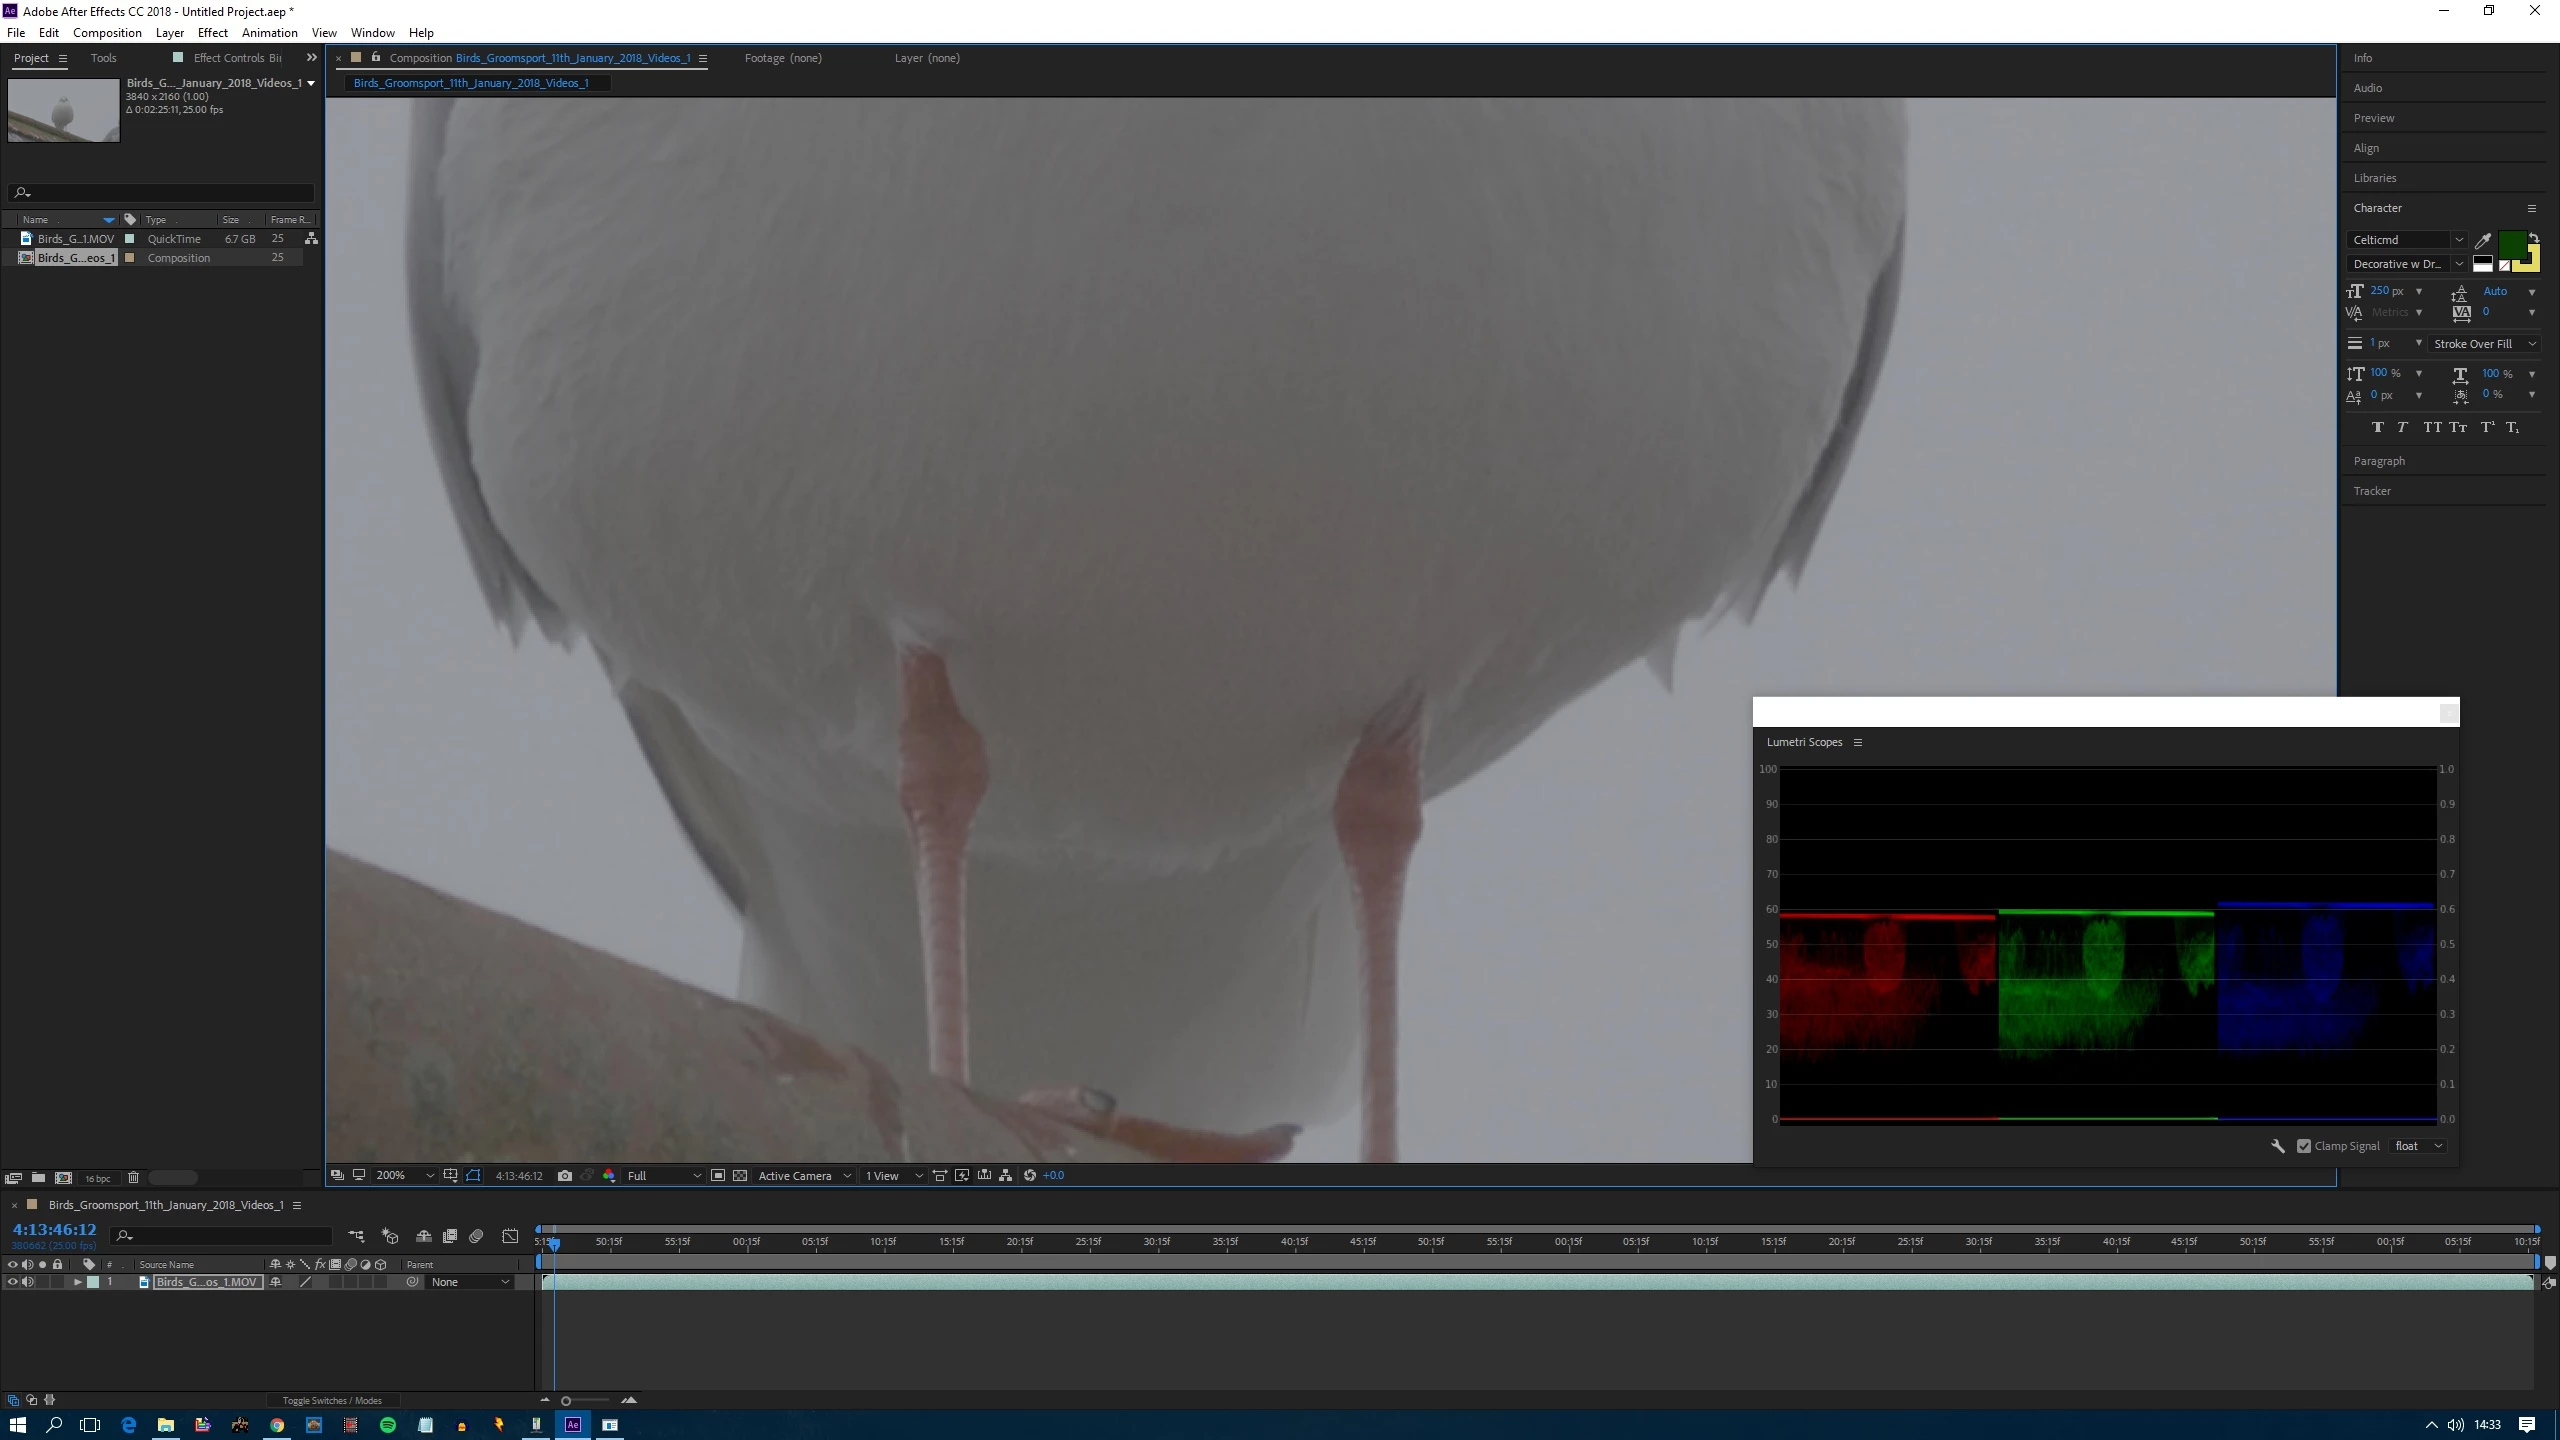Uncheck the Clamp Signal checkbox
This screenshot has height=1440, width=2560.
click(2304, 1146)
